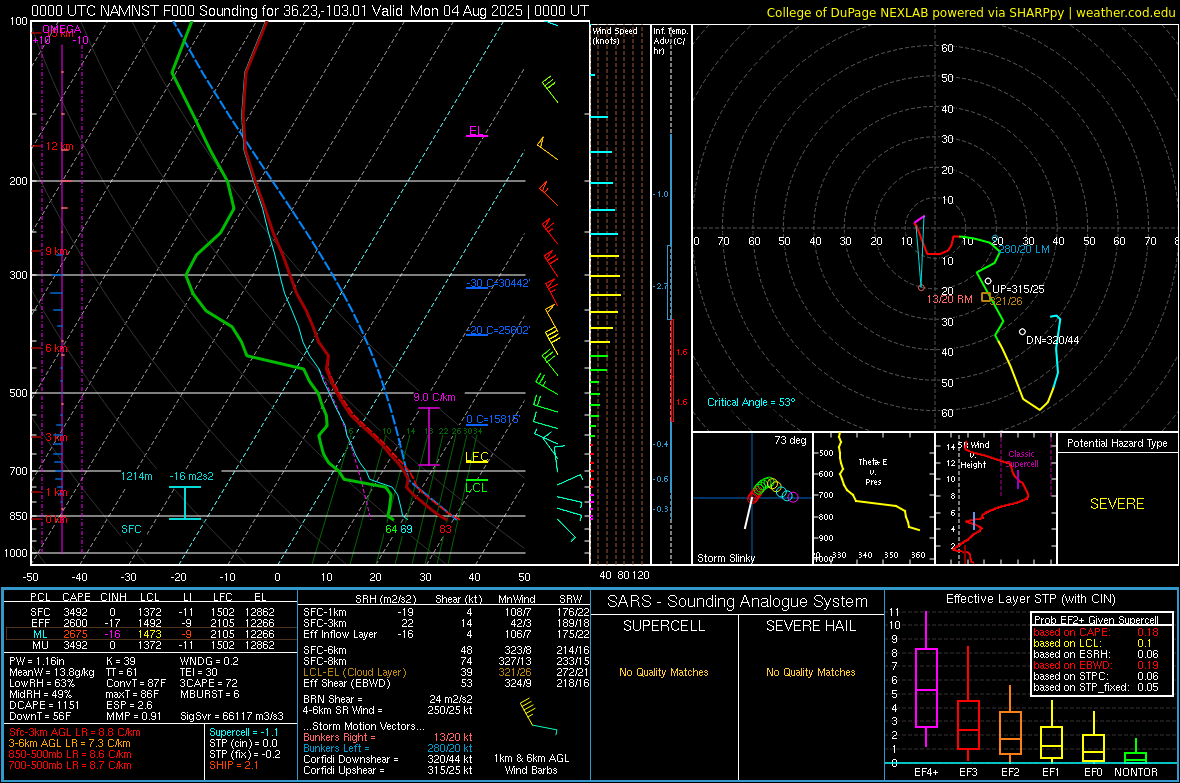Click surface temperature value 83
1180x783 pixels.
pyautogui.click(x=446, y=529)
